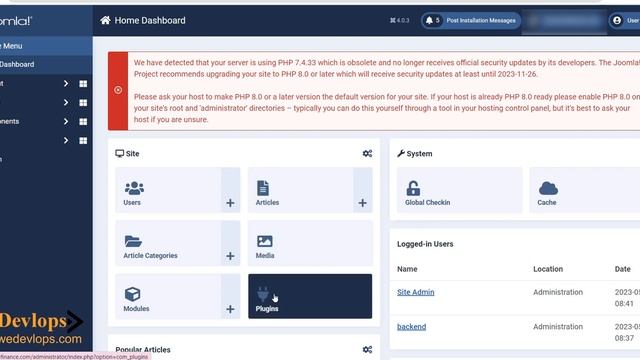The width and height of the screenshot is (640, 360).
Task: Open dashboard grid icon for Components row
Action: tap(83, 122)
